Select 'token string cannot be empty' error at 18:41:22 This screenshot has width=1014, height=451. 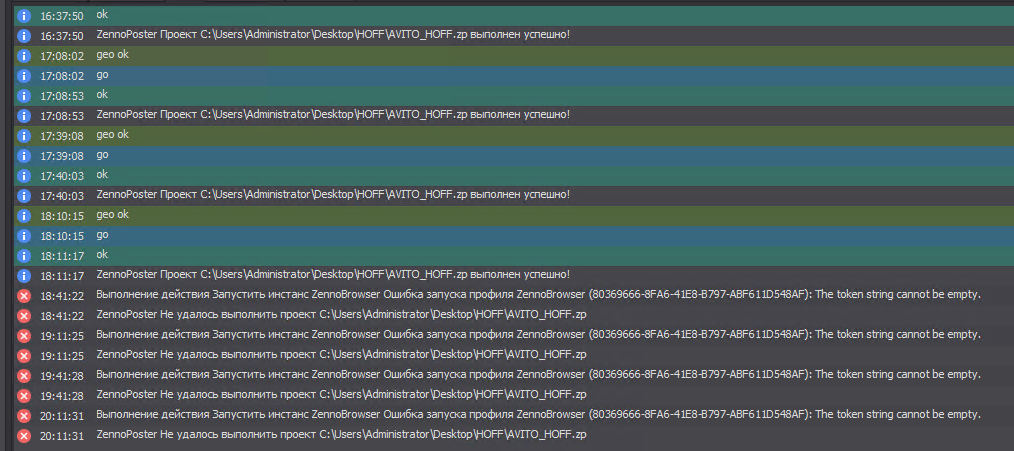539,294
